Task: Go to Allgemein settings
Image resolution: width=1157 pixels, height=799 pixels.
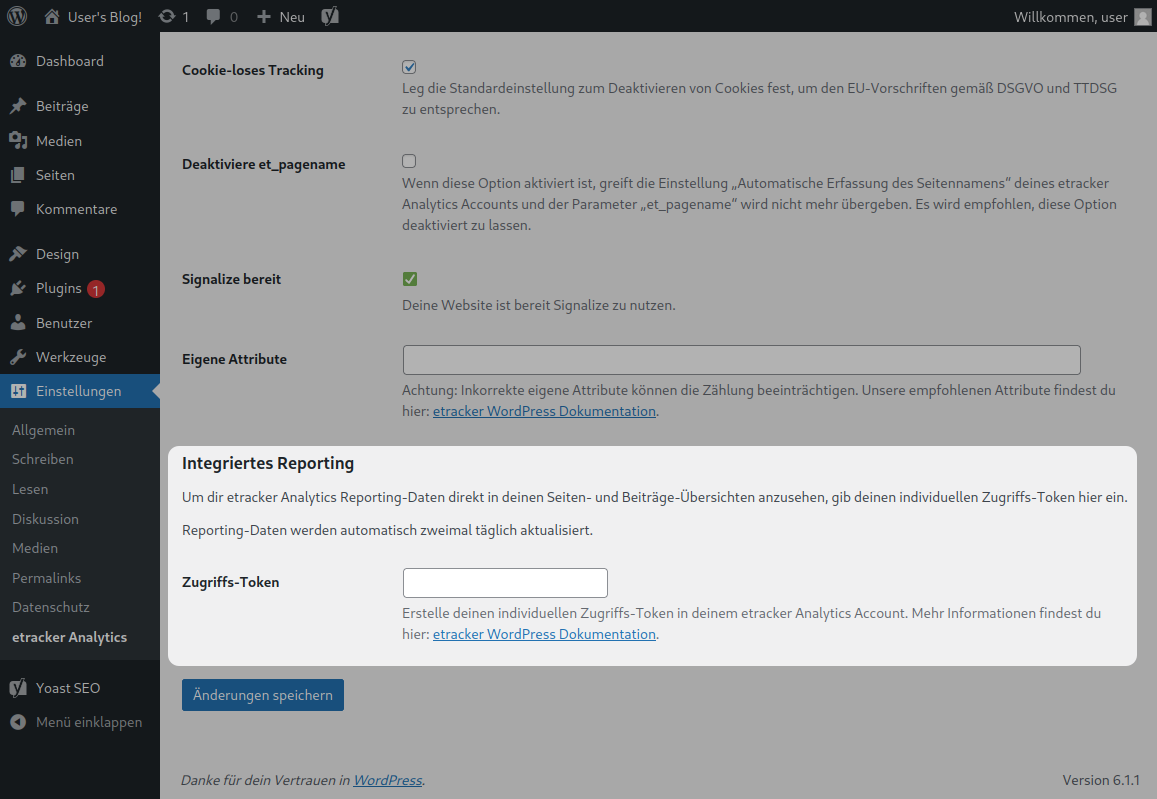Action: pos(44,430)
